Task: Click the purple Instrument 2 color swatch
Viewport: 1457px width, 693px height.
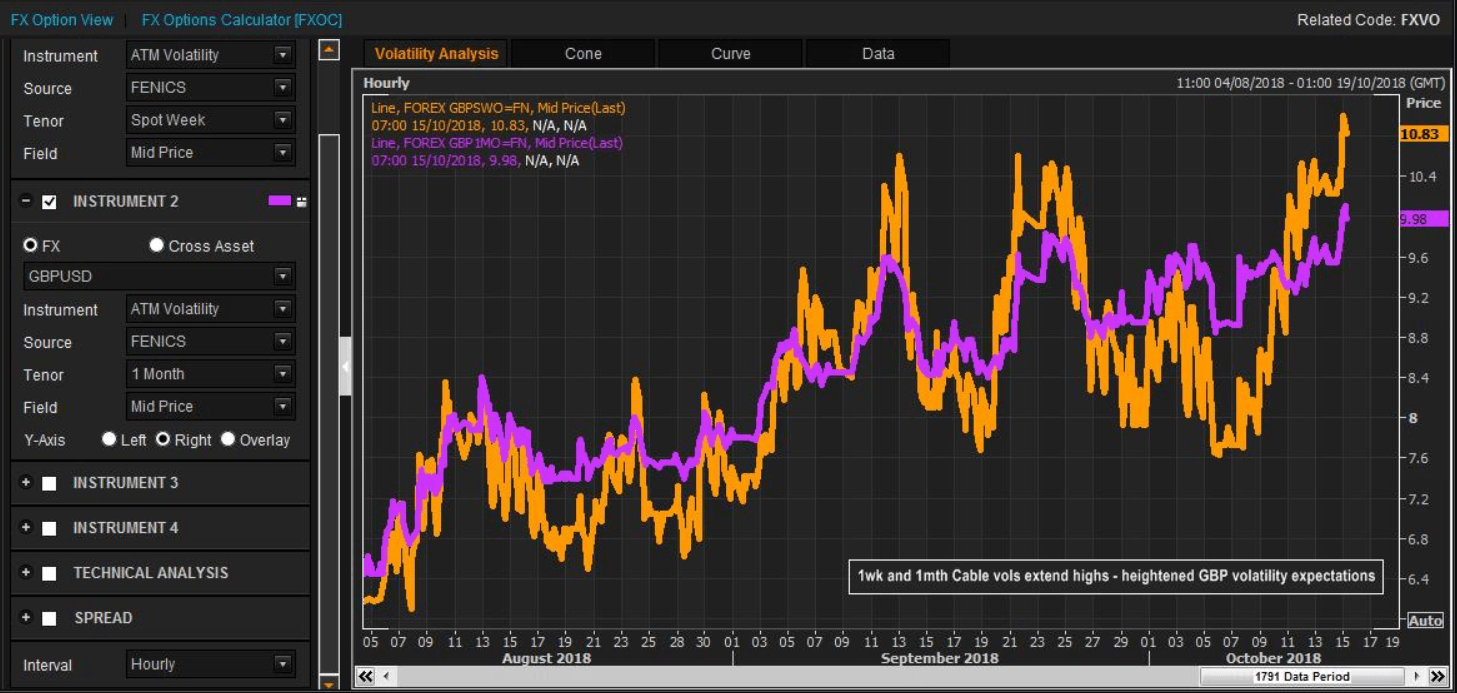Action: click(279, 201)
